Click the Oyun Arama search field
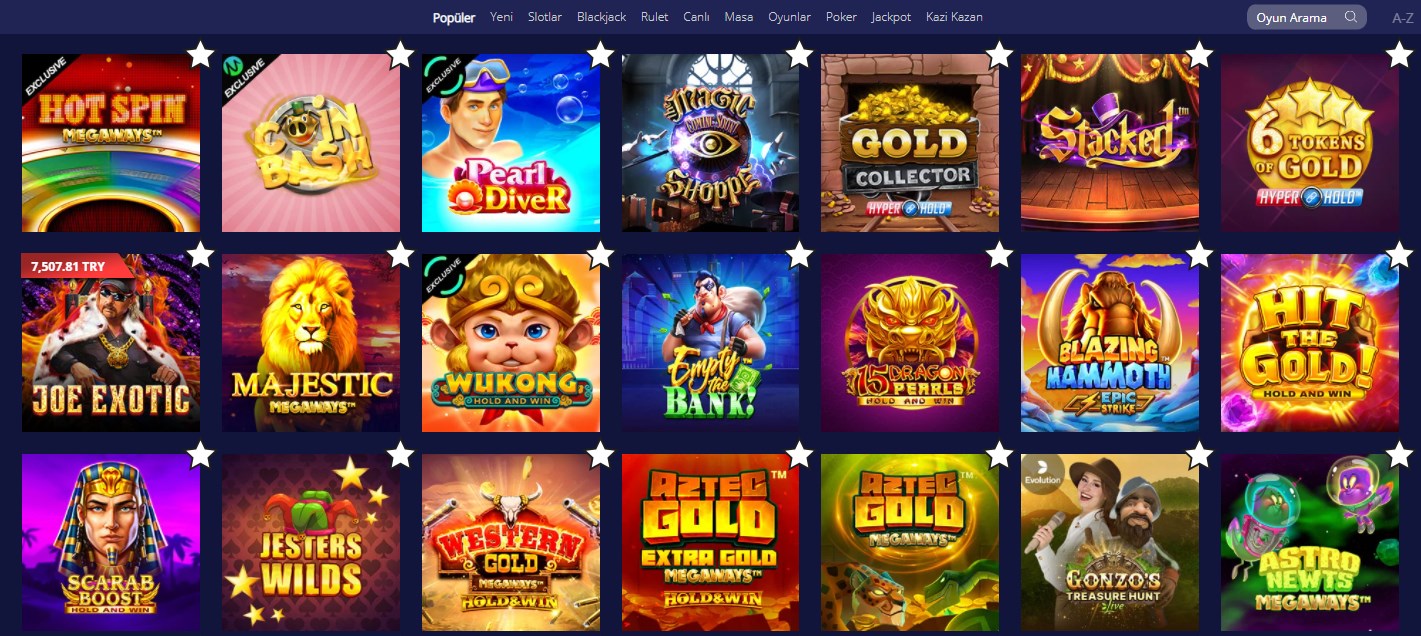Screen dimensions: 1421x636 1306,17
